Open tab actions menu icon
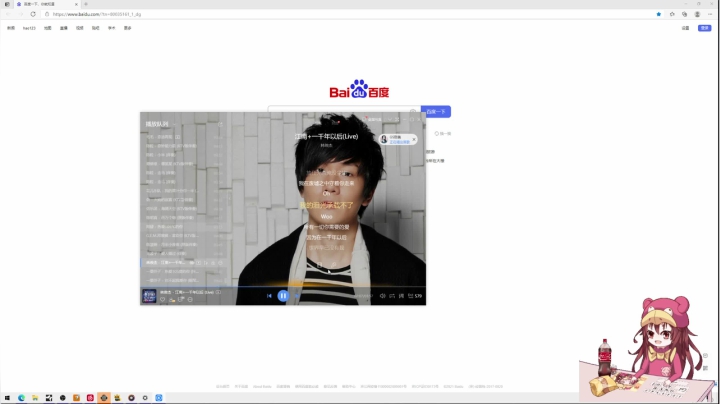 click(x=7, y=4)
